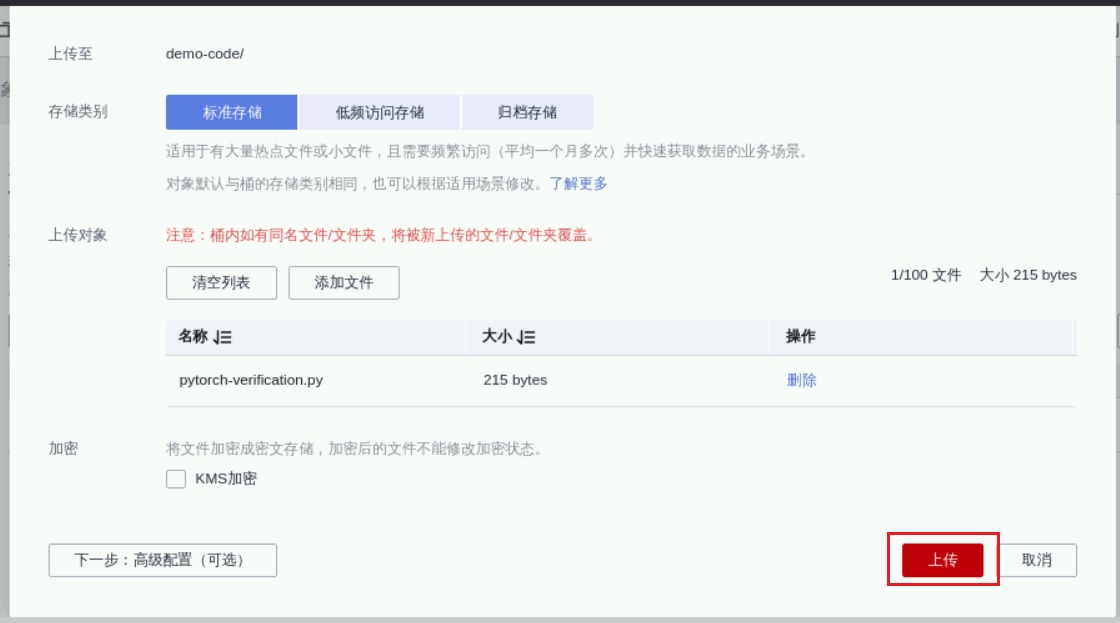Click the 1/100 文件 count text
Screen dimensions: 1120x623
coord(925,275)
